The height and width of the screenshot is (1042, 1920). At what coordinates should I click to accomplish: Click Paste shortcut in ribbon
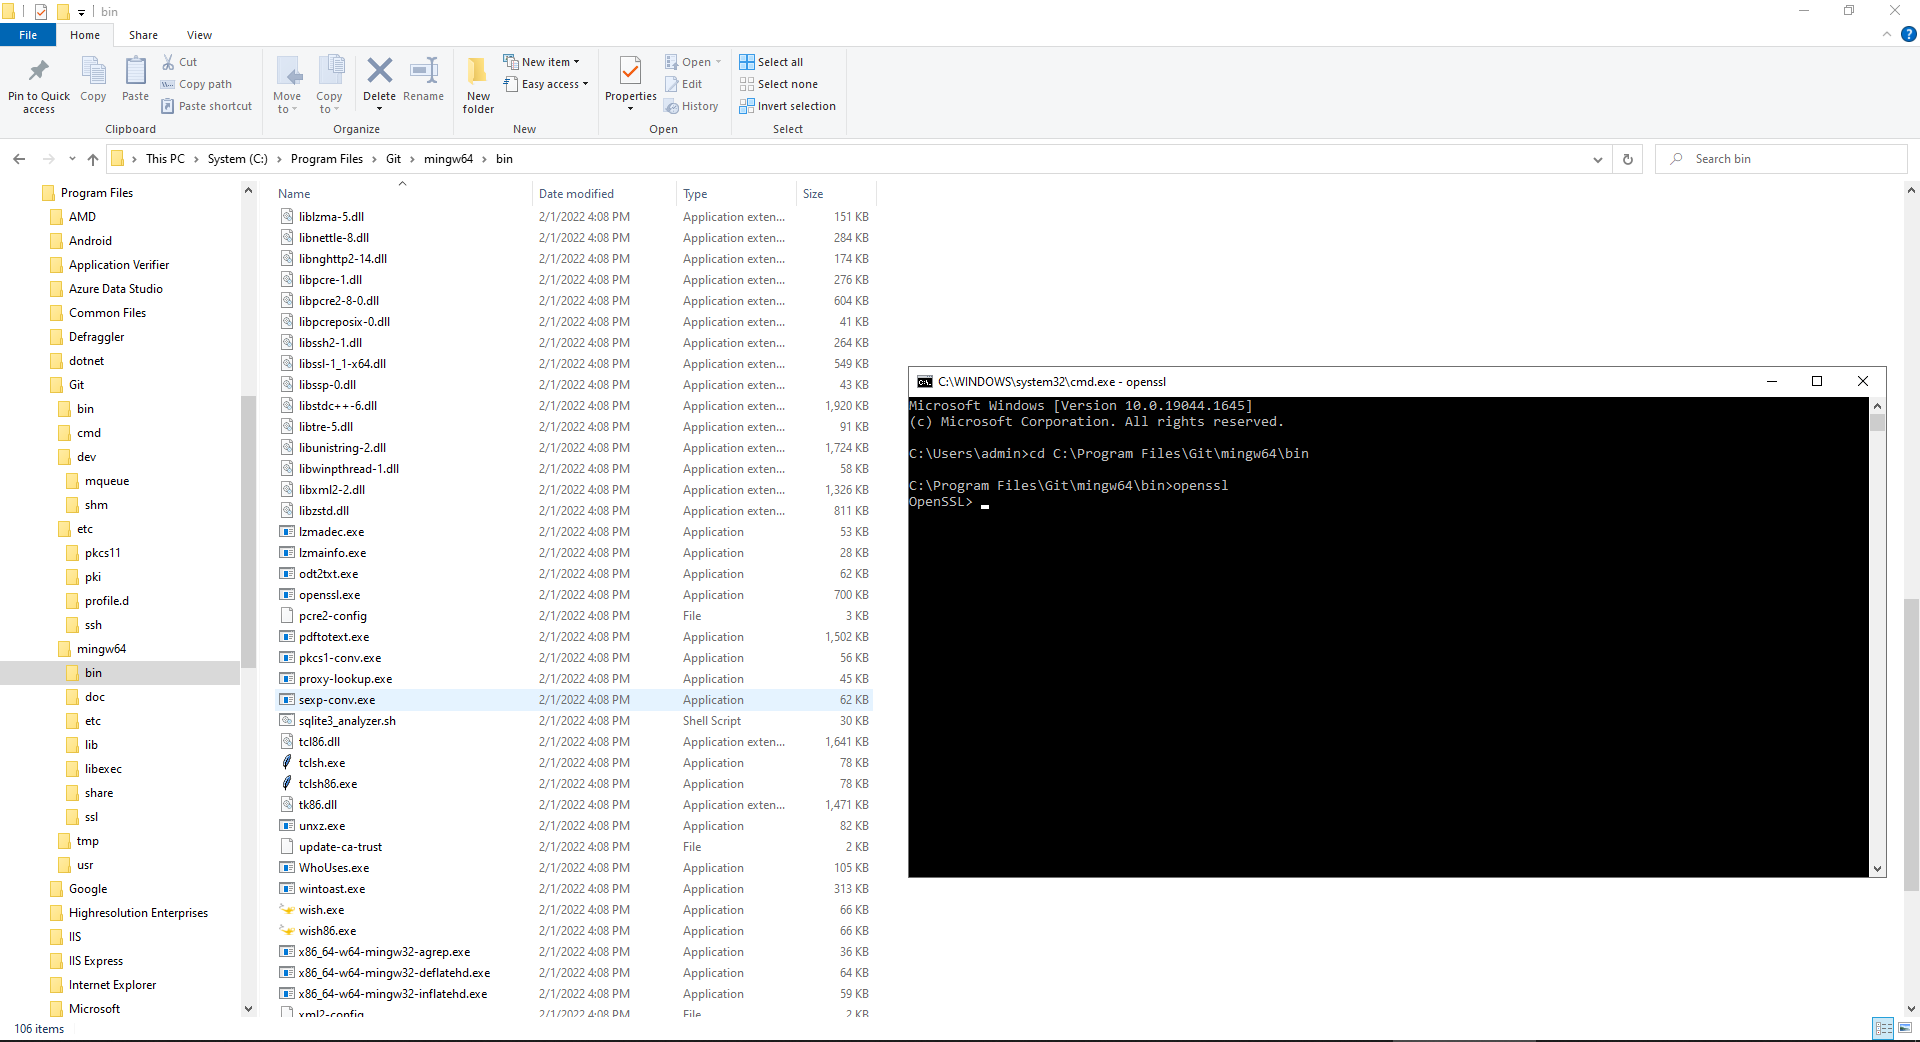tap(206, 106)
